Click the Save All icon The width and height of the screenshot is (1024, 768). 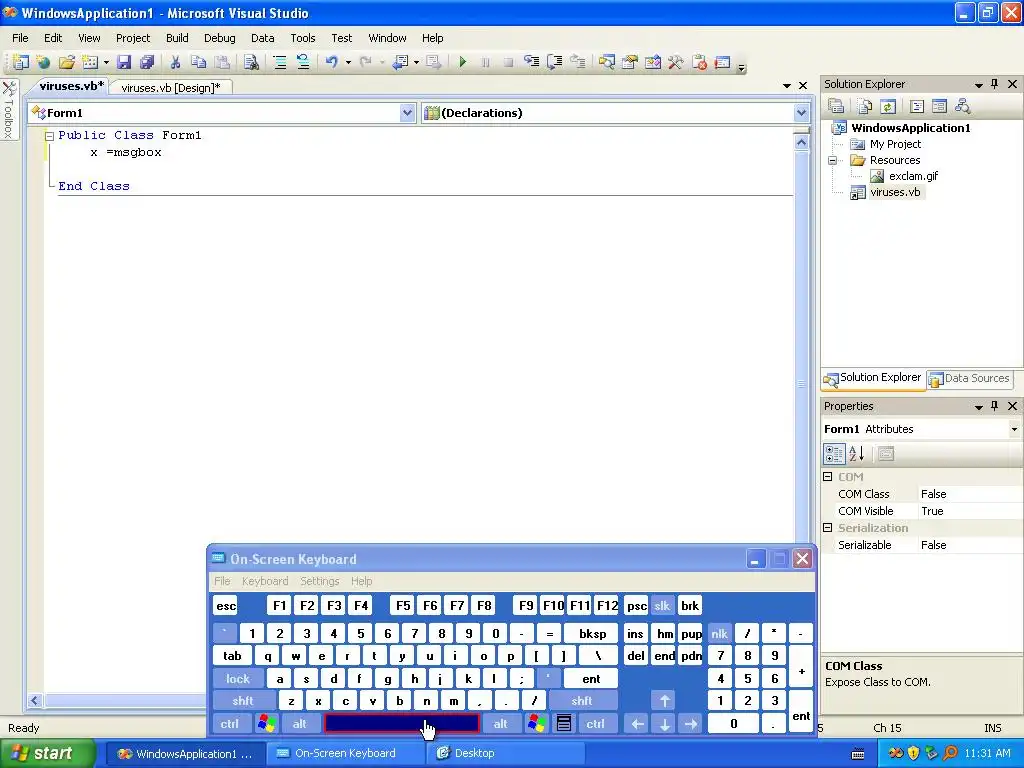pos(147,62)
